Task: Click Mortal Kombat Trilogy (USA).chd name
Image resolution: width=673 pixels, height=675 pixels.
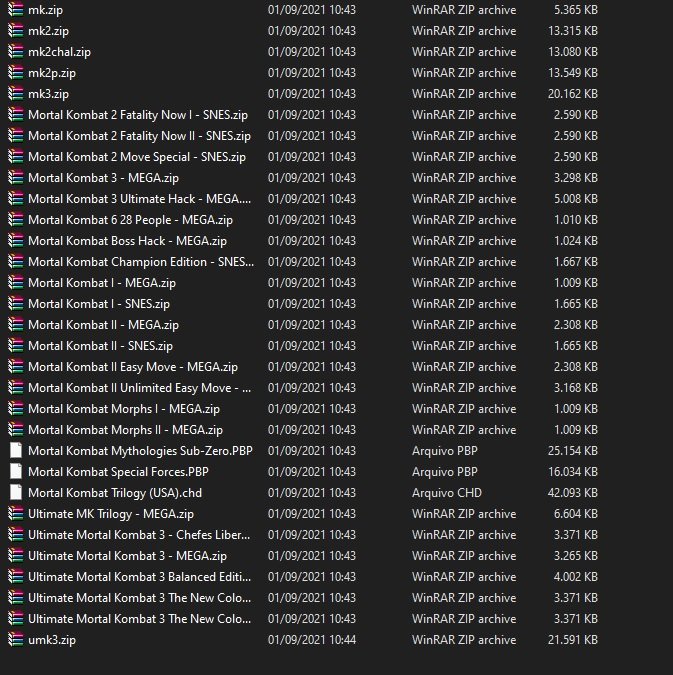Action: click(x=115, y=493)
